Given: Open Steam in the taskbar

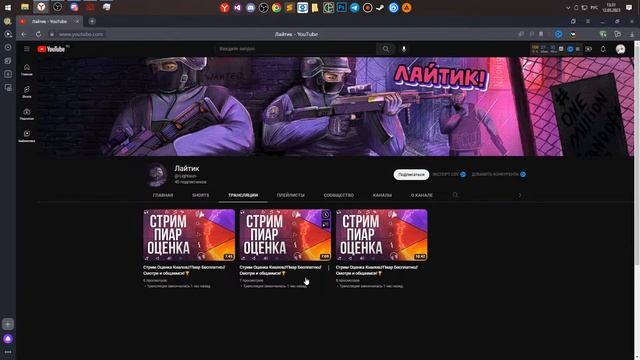Looking at the screenshot, I should (x=380, y=7).
